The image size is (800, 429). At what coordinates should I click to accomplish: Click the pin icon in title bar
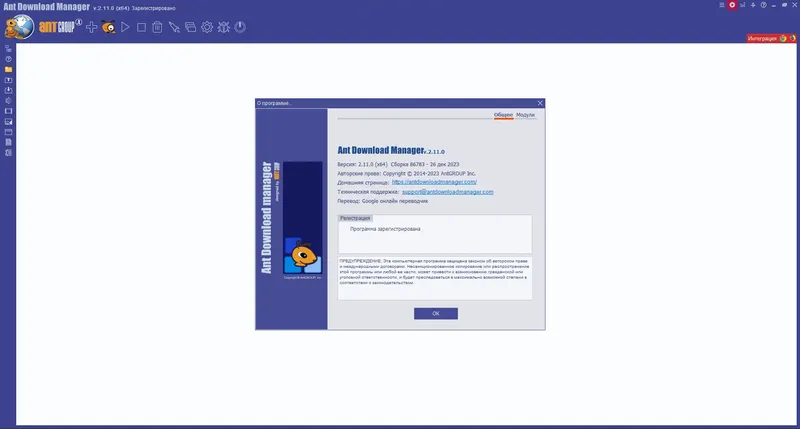click(753, 5)
